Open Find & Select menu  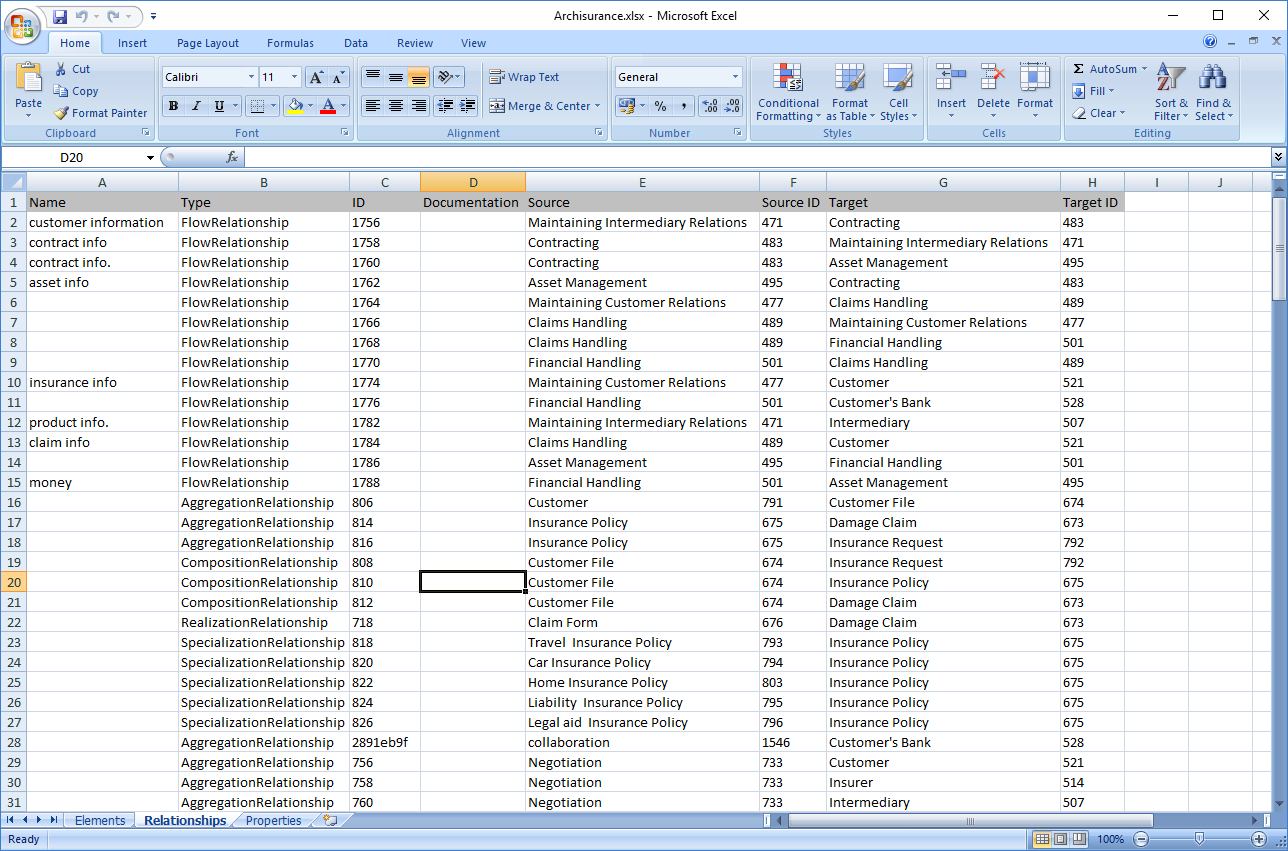1214,92
